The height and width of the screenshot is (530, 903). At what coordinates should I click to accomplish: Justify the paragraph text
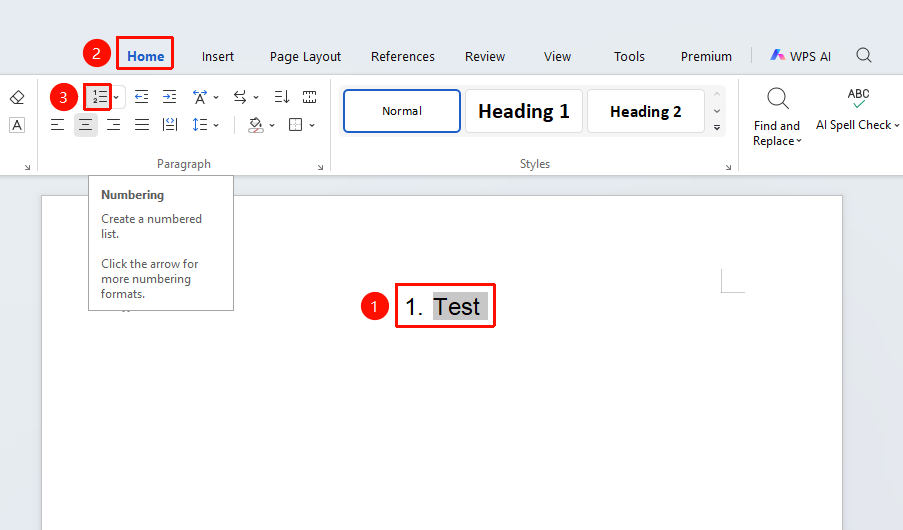tap(142, 124)
